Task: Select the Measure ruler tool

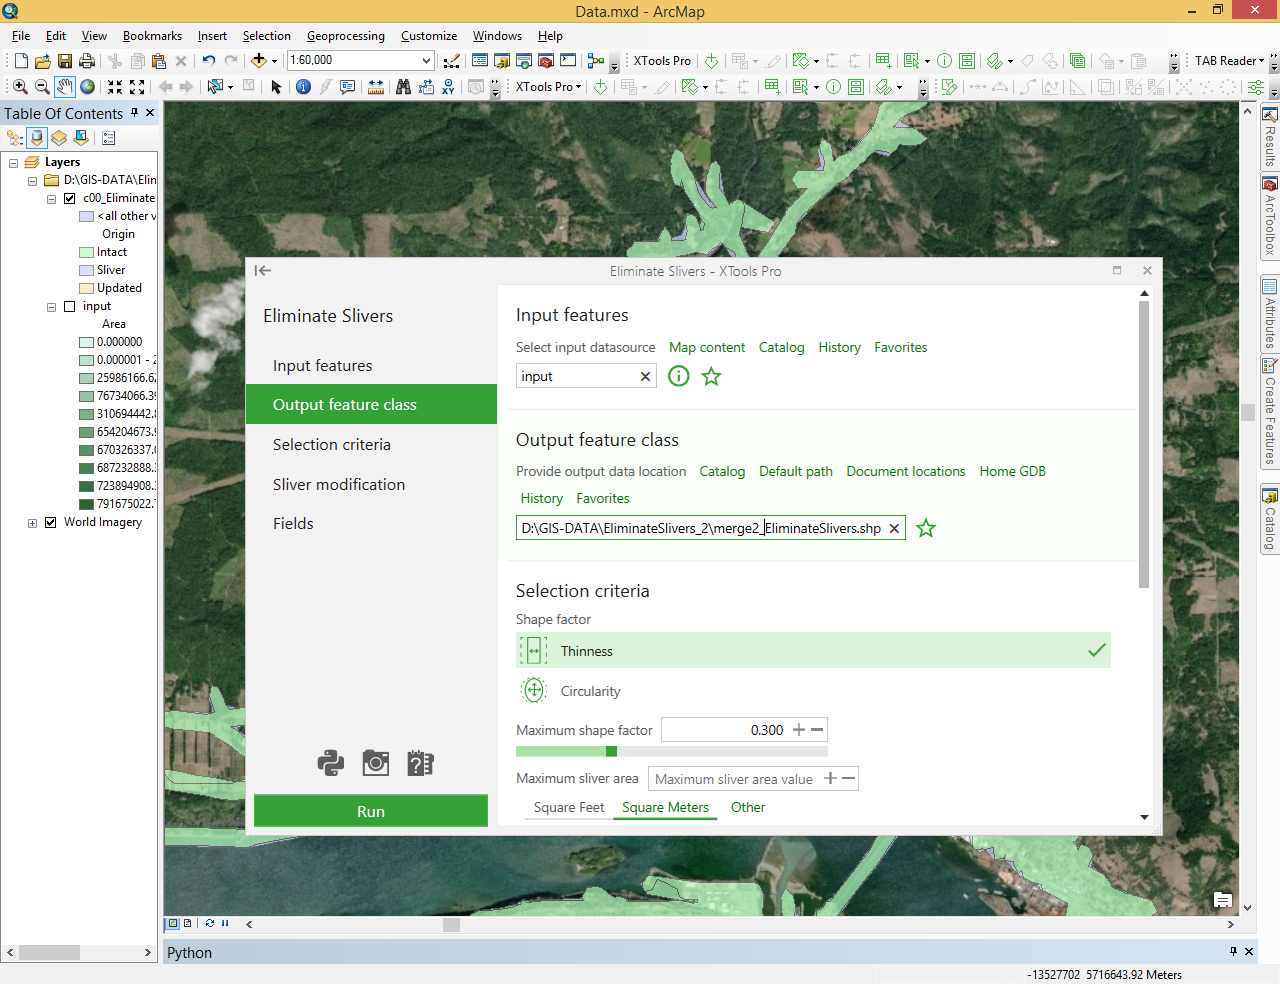Action: coord(376,87)
